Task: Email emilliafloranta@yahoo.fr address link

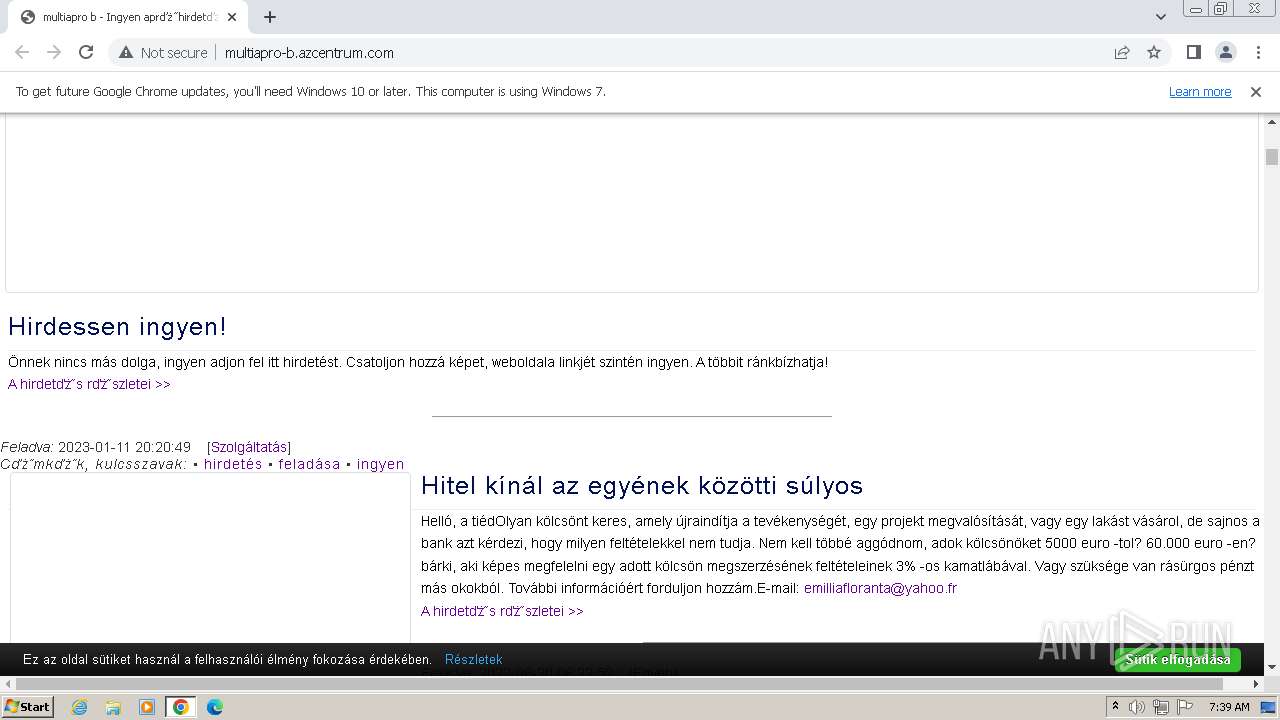Action: click(x=880, y=588)
